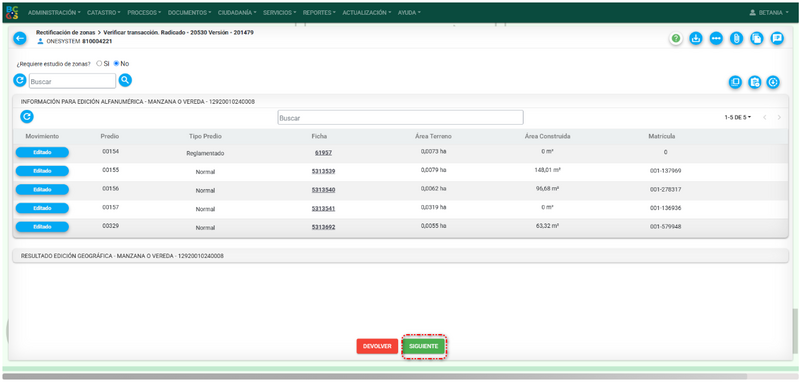Click the BCGS logo icon
800x382 pixels.
coord(12,13)
